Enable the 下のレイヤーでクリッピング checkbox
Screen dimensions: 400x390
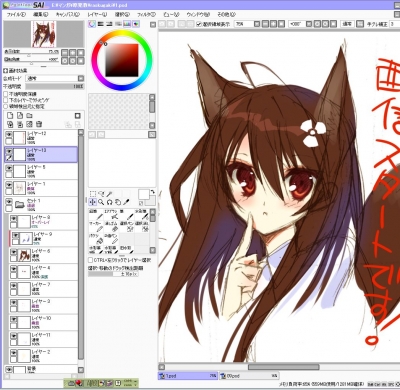coord(5,100)
